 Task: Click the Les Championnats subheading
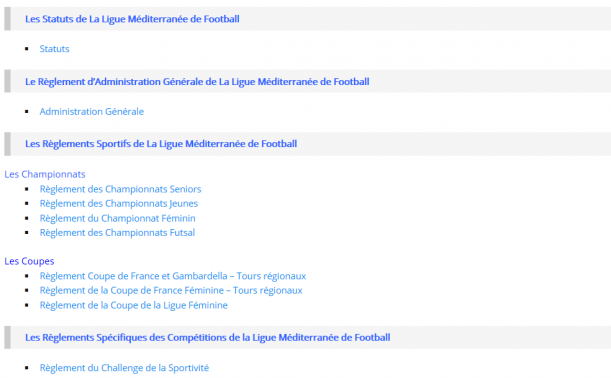[45, 174]
